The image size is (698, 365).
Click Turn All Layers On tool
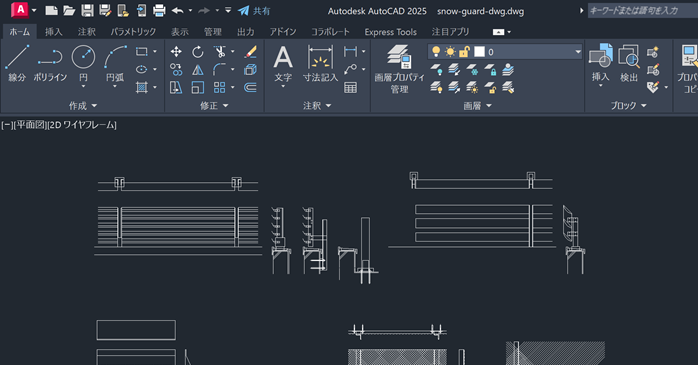436,87
